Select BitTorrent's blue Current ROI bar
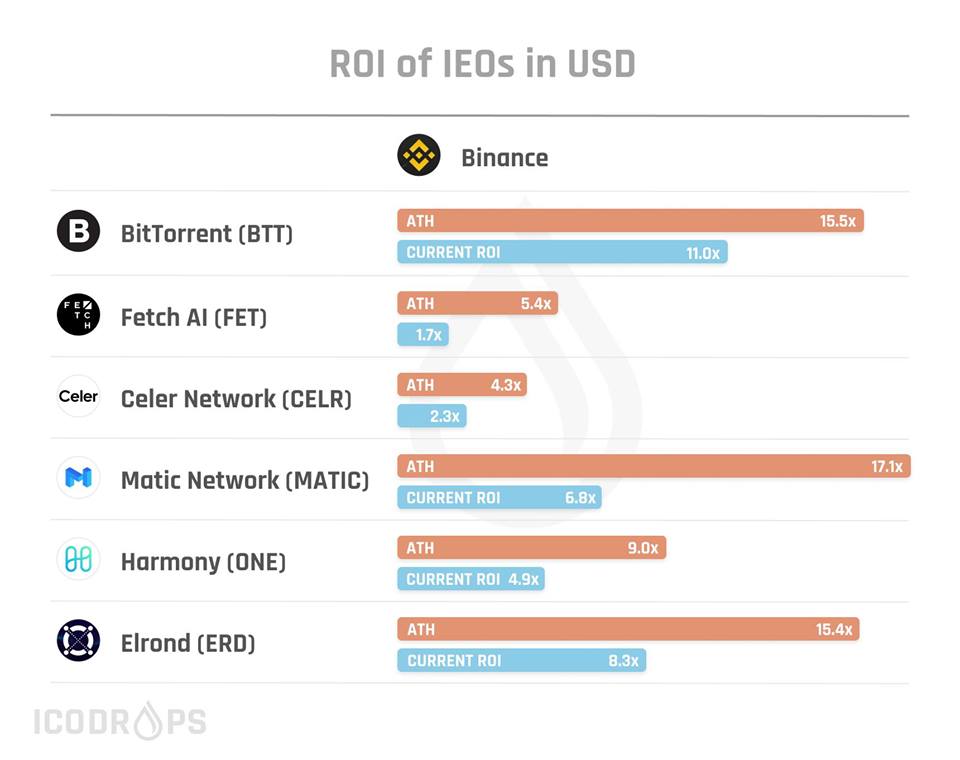 tap(562, 252)
